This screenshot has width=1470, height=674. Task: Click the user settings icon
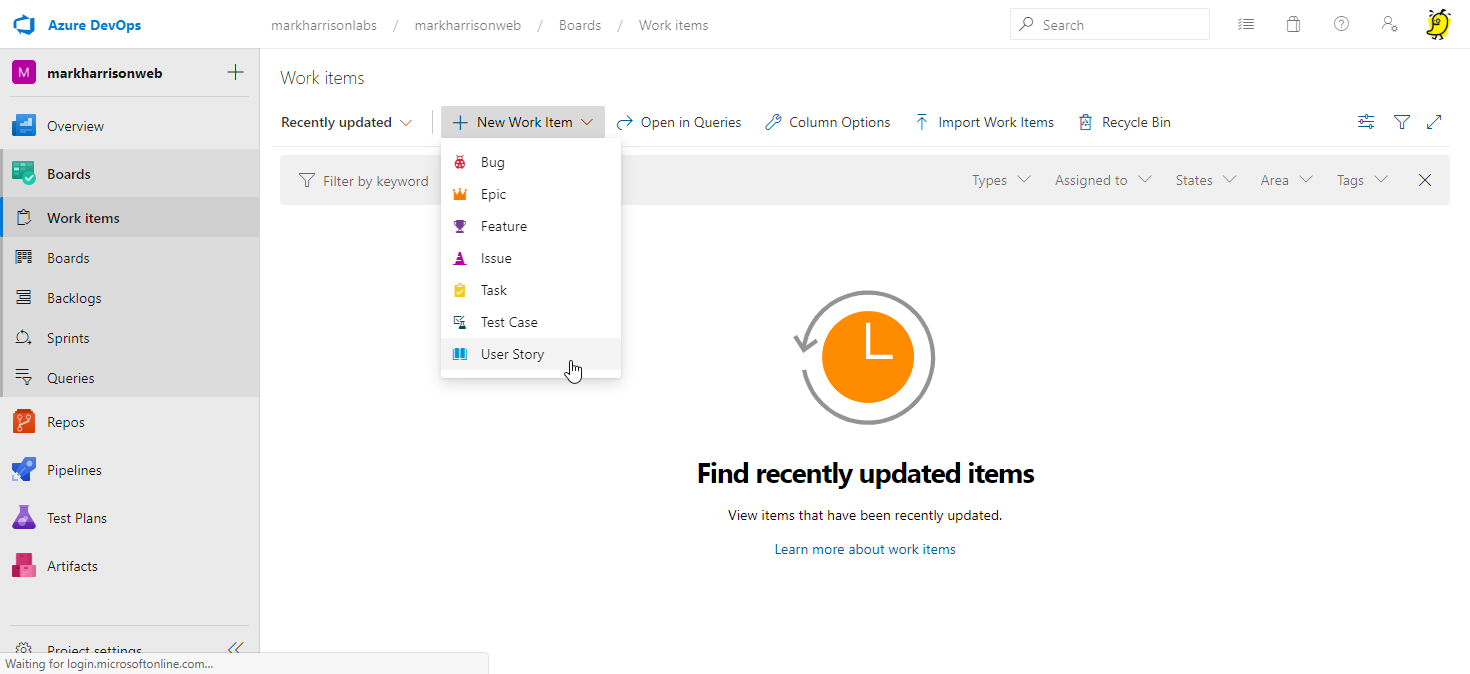tap(1389, 24)
